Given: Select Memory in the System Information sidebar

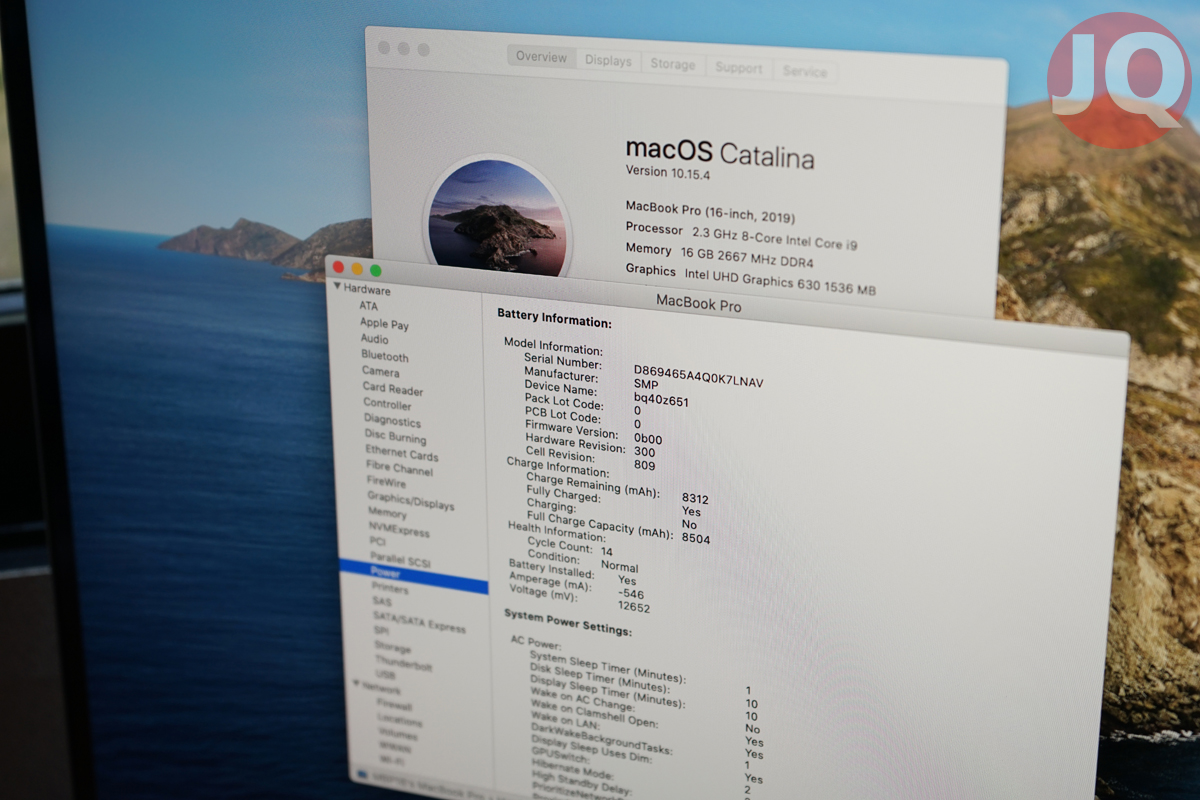Looking at the screenshot, I should coord(387,514).
